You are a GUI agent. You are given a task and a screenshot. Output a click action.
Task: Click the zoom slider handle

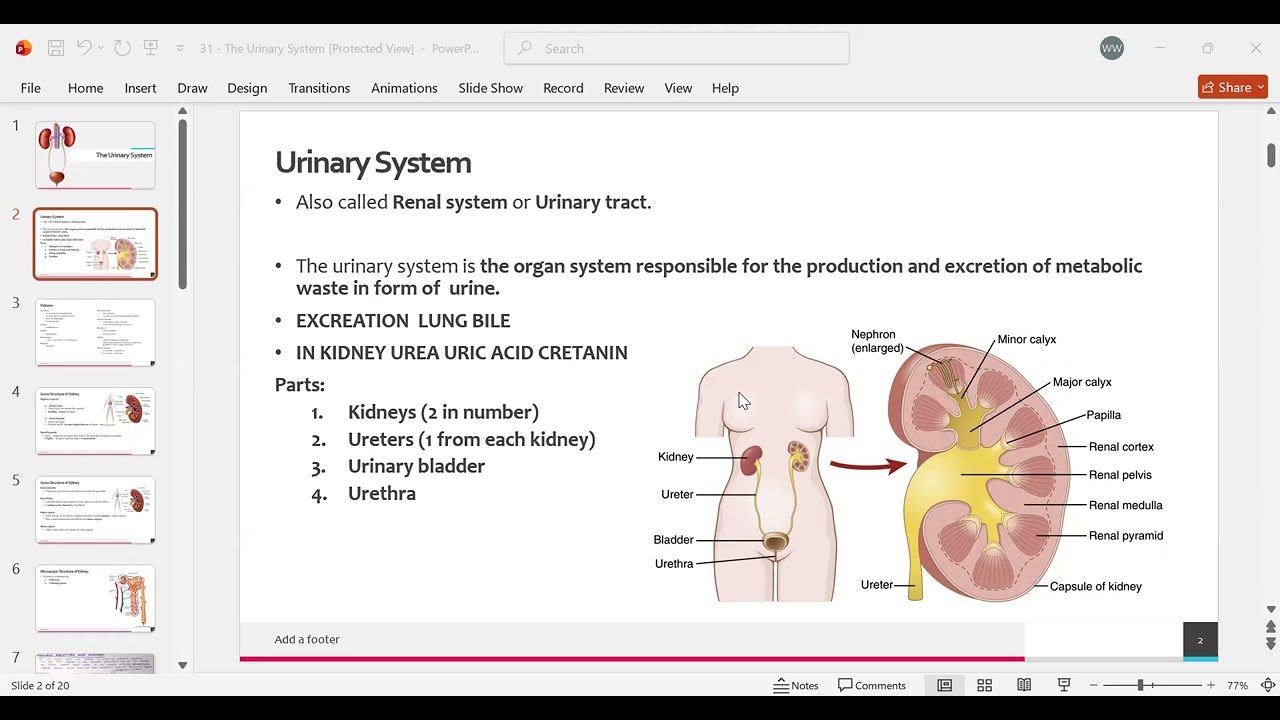point(1140,685)
